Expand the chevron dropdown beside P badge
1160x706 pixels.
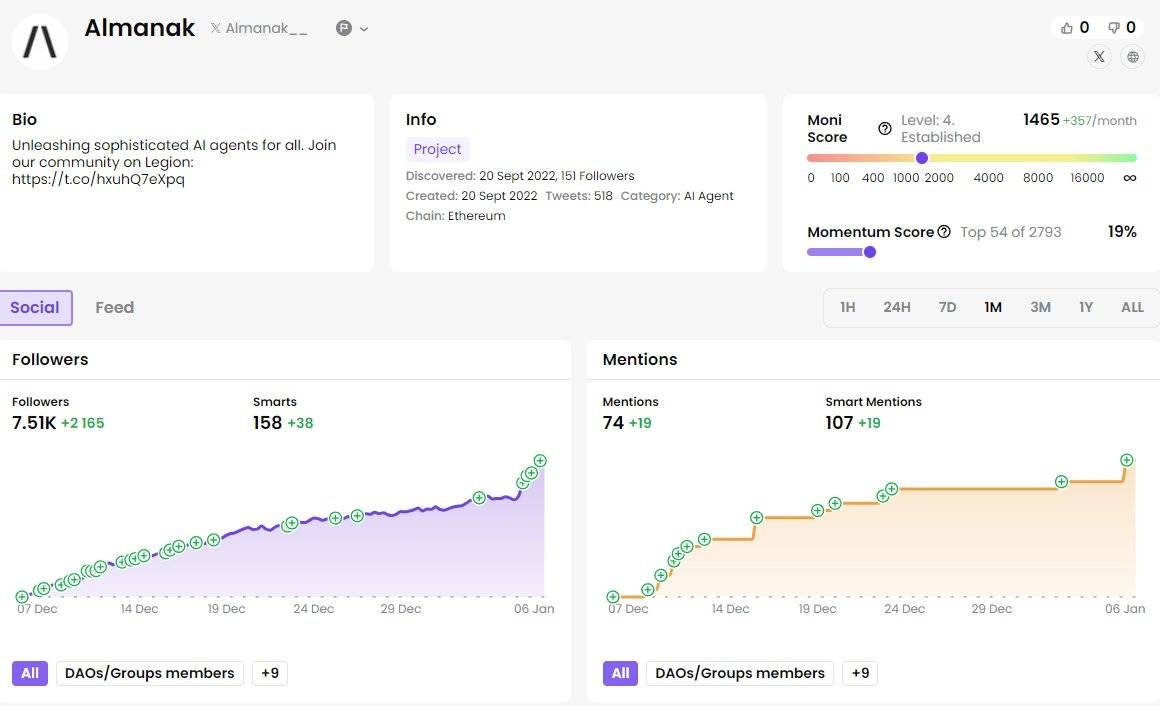tap(364, 29)
